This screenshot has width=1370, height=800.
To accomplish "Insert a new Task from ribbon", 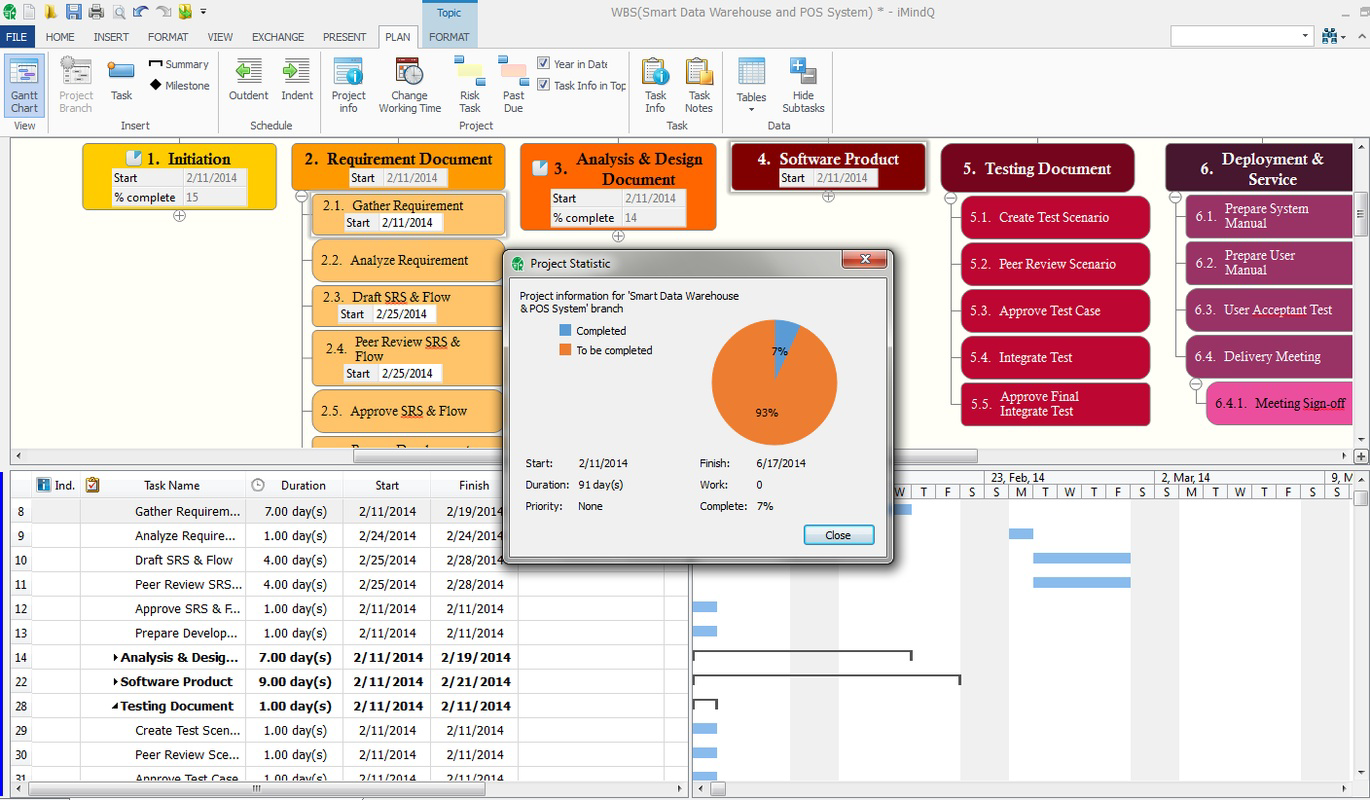I will tap(121, 81).
